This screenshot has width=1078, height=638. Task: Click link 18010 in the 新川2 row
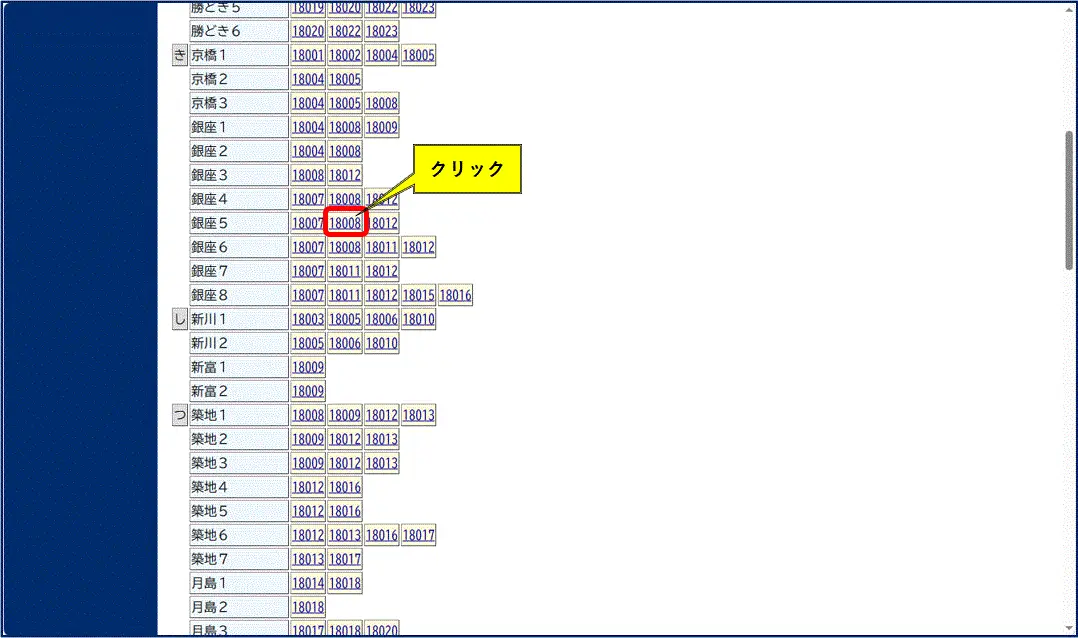point(381,343)
